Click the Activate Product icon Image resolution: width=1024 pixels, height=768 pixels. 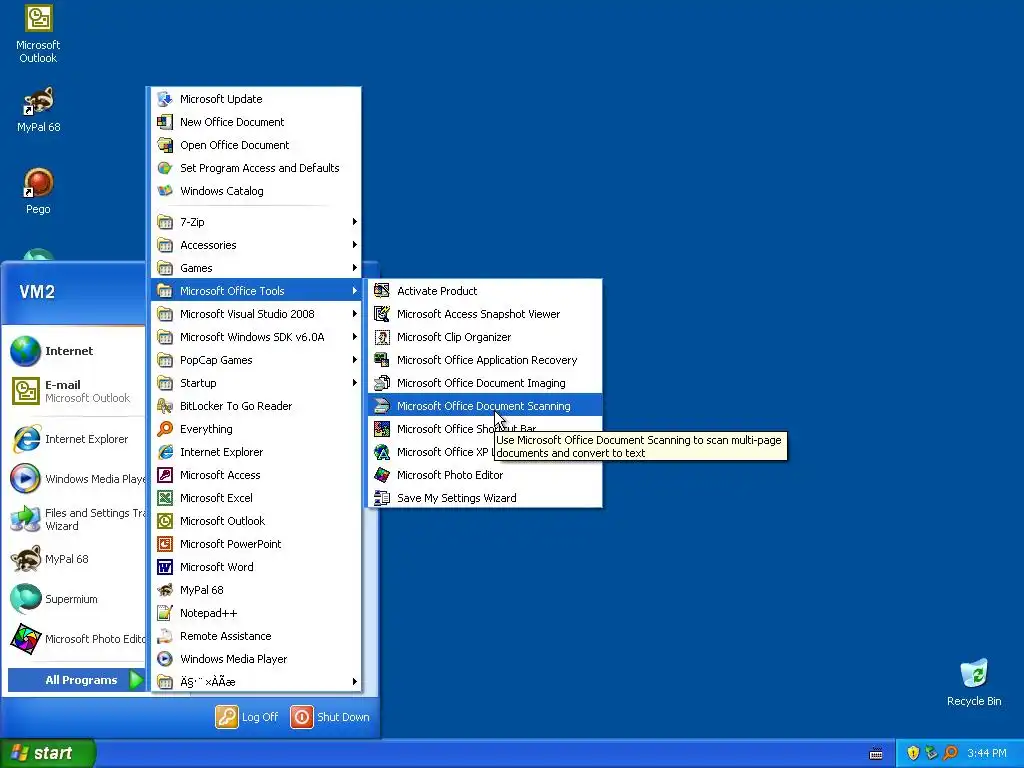382,291
